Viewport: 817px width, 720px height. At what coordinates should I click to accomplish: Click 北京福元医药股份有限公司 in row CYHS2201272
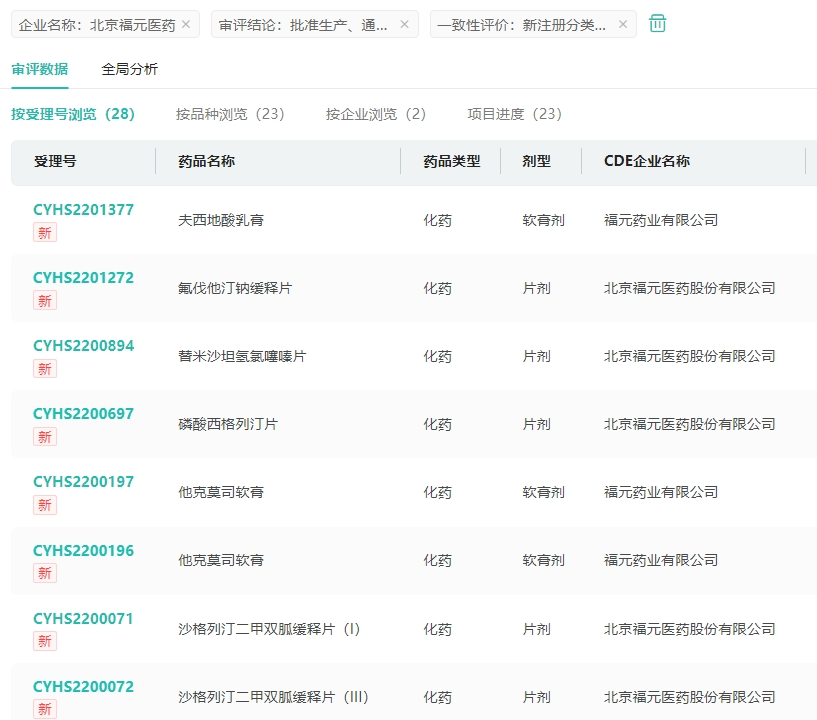pyautogui.click(x=690, y=288)
